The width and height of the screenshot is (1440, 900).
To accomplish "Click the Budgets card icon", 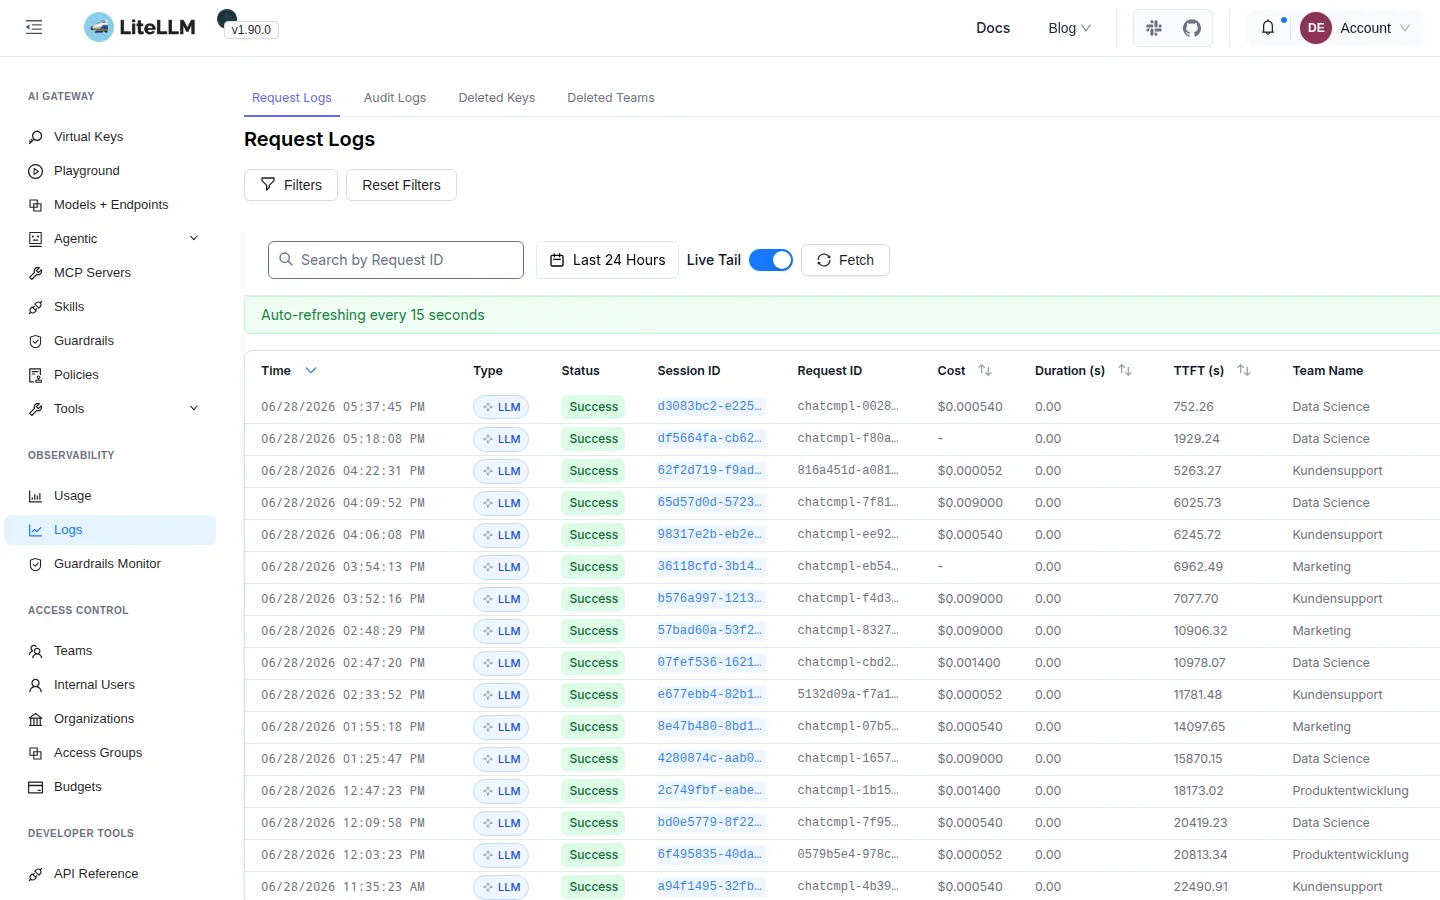I will [x=36, y=787].
